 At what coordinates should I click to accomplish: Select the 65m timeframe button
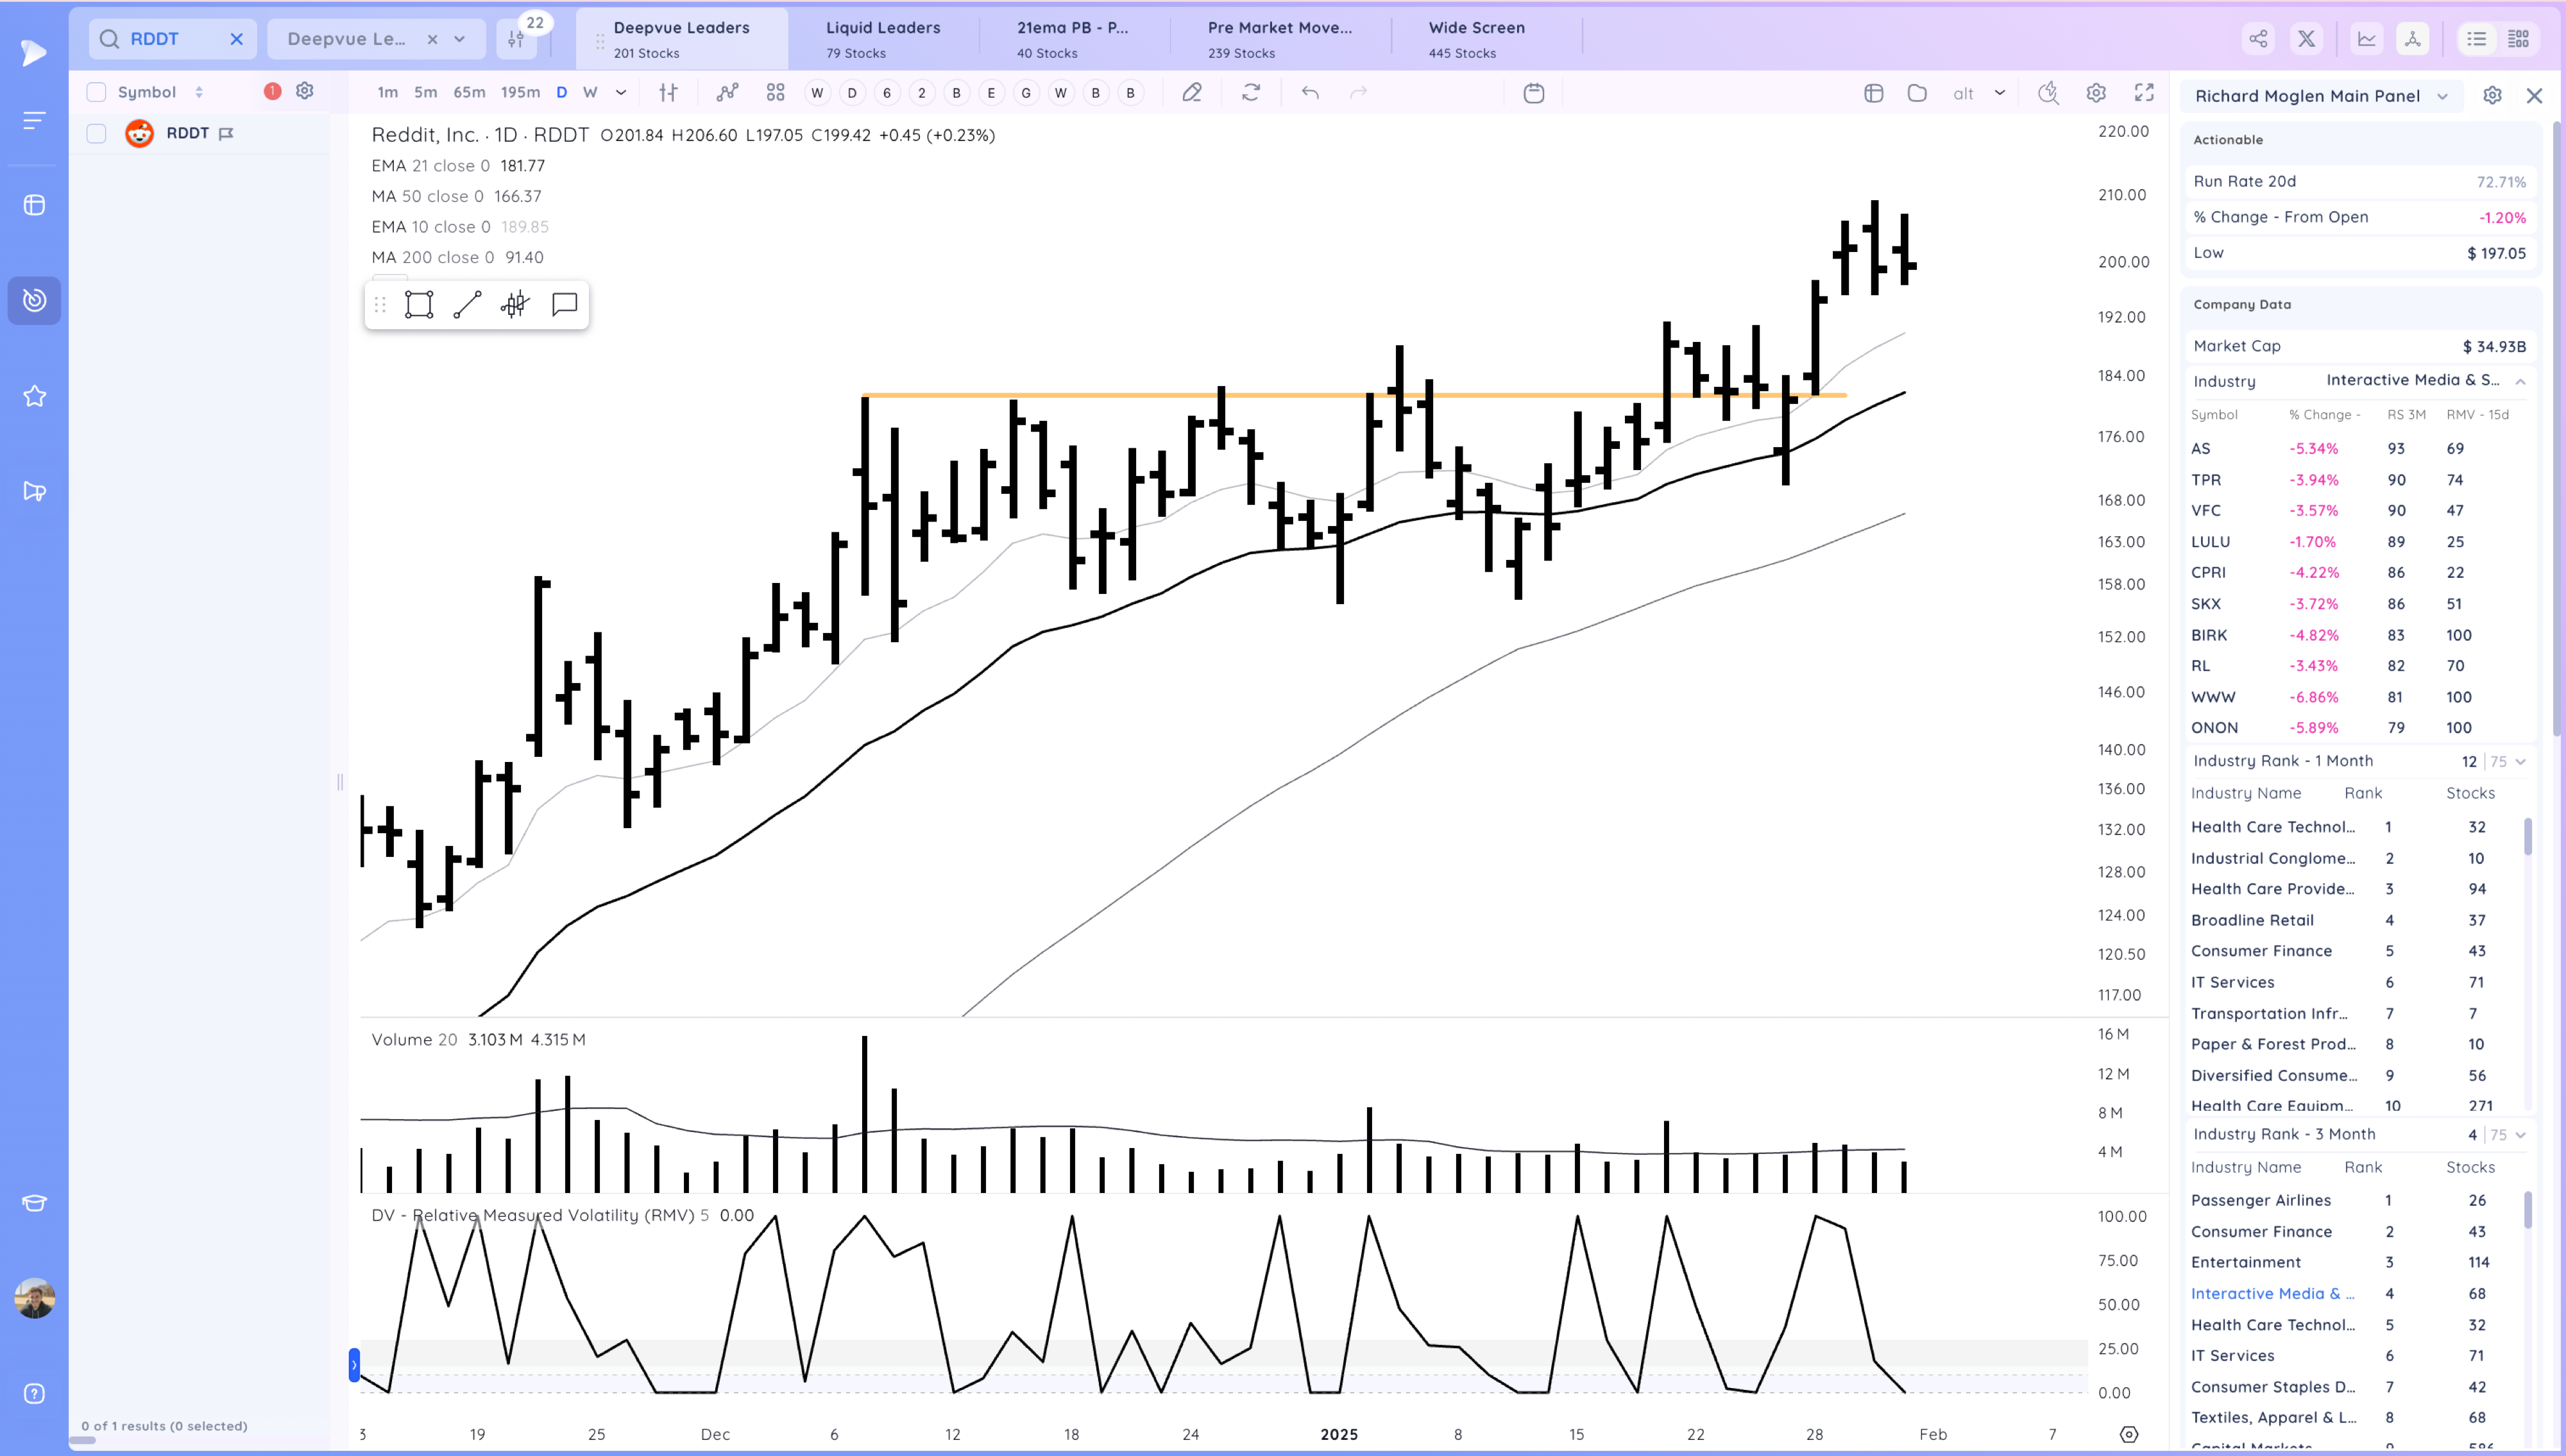(468, 92)
